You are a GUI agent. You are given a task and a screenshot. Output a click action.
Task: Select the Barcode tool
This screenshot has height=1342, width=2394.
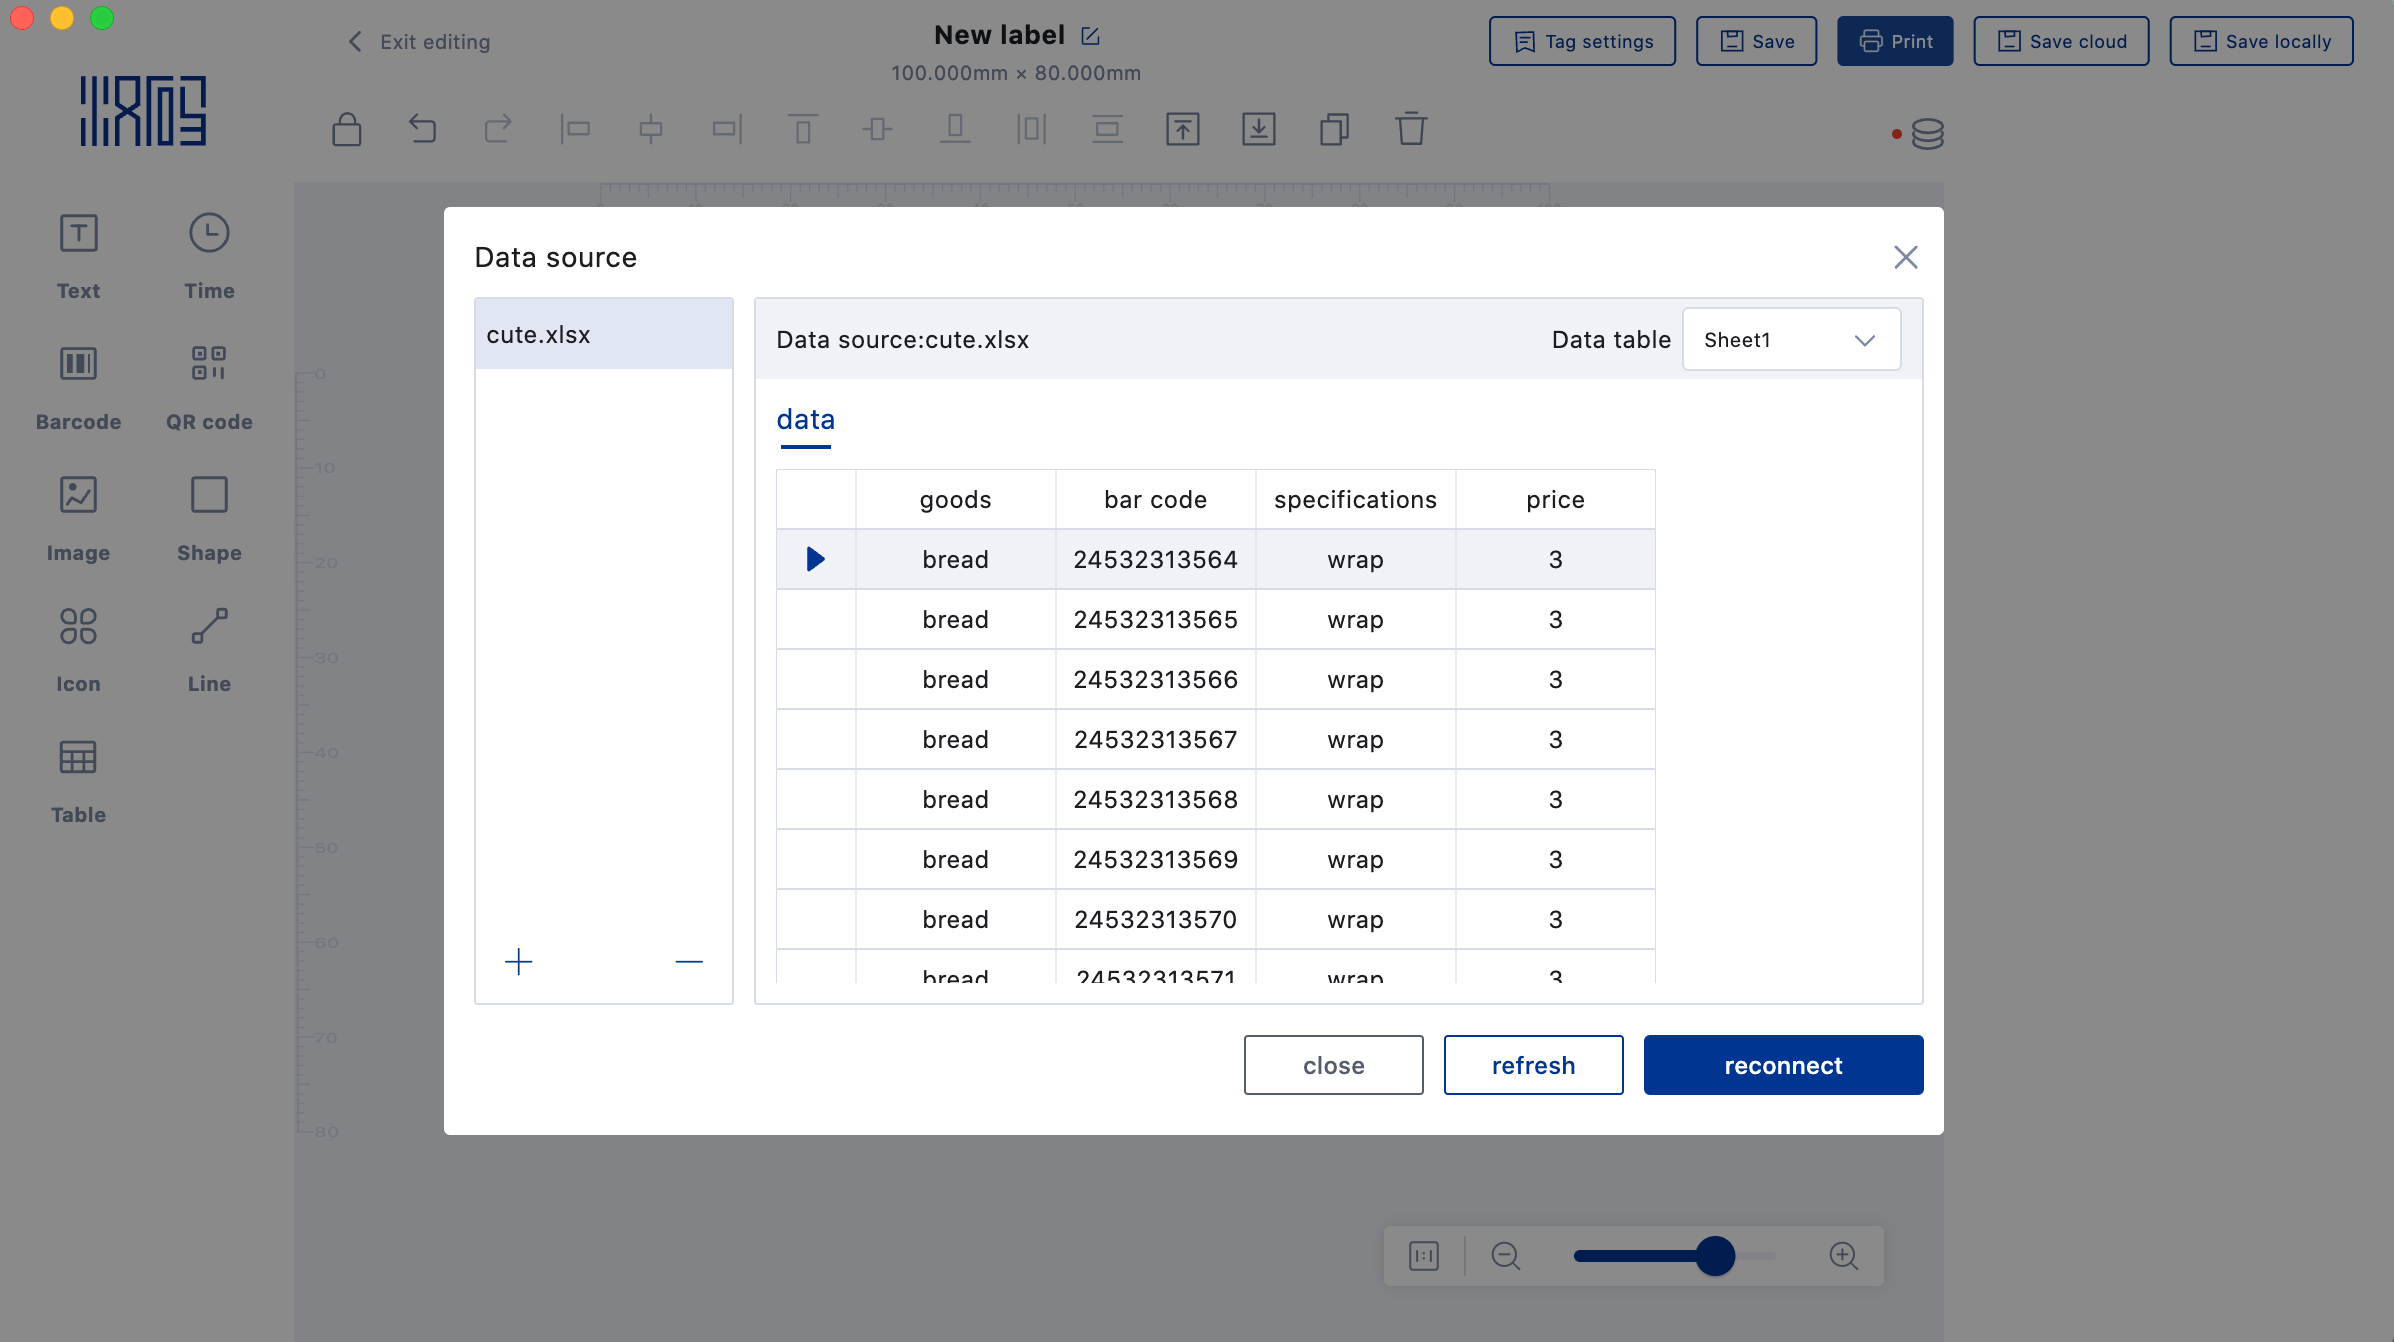78,385
